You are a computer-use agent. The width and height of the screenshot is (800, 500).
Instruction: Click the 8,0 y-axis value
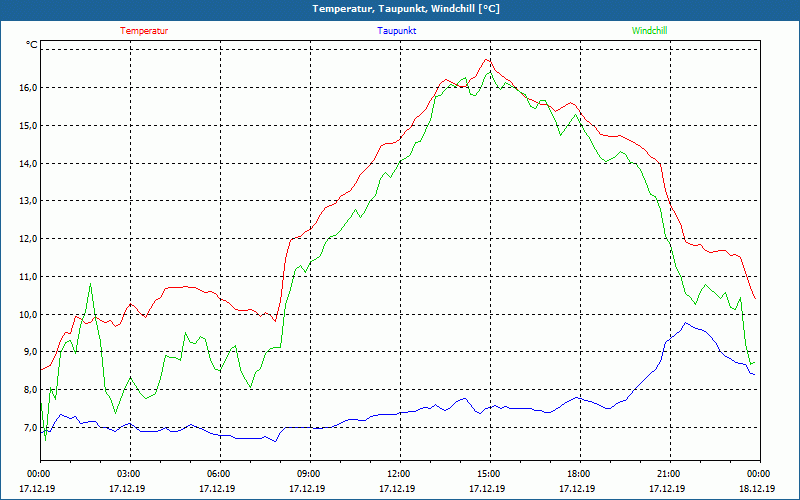point(31,390)
